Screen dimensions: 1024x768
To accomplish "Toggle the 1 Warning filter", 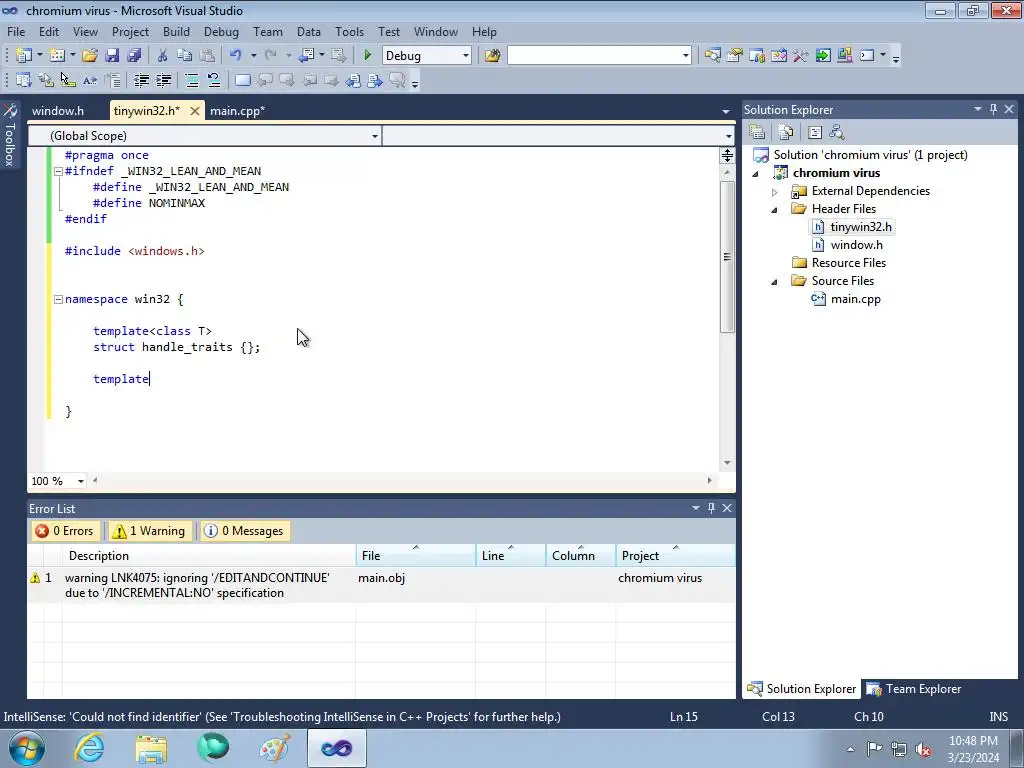I will click(x=150, y=531).
